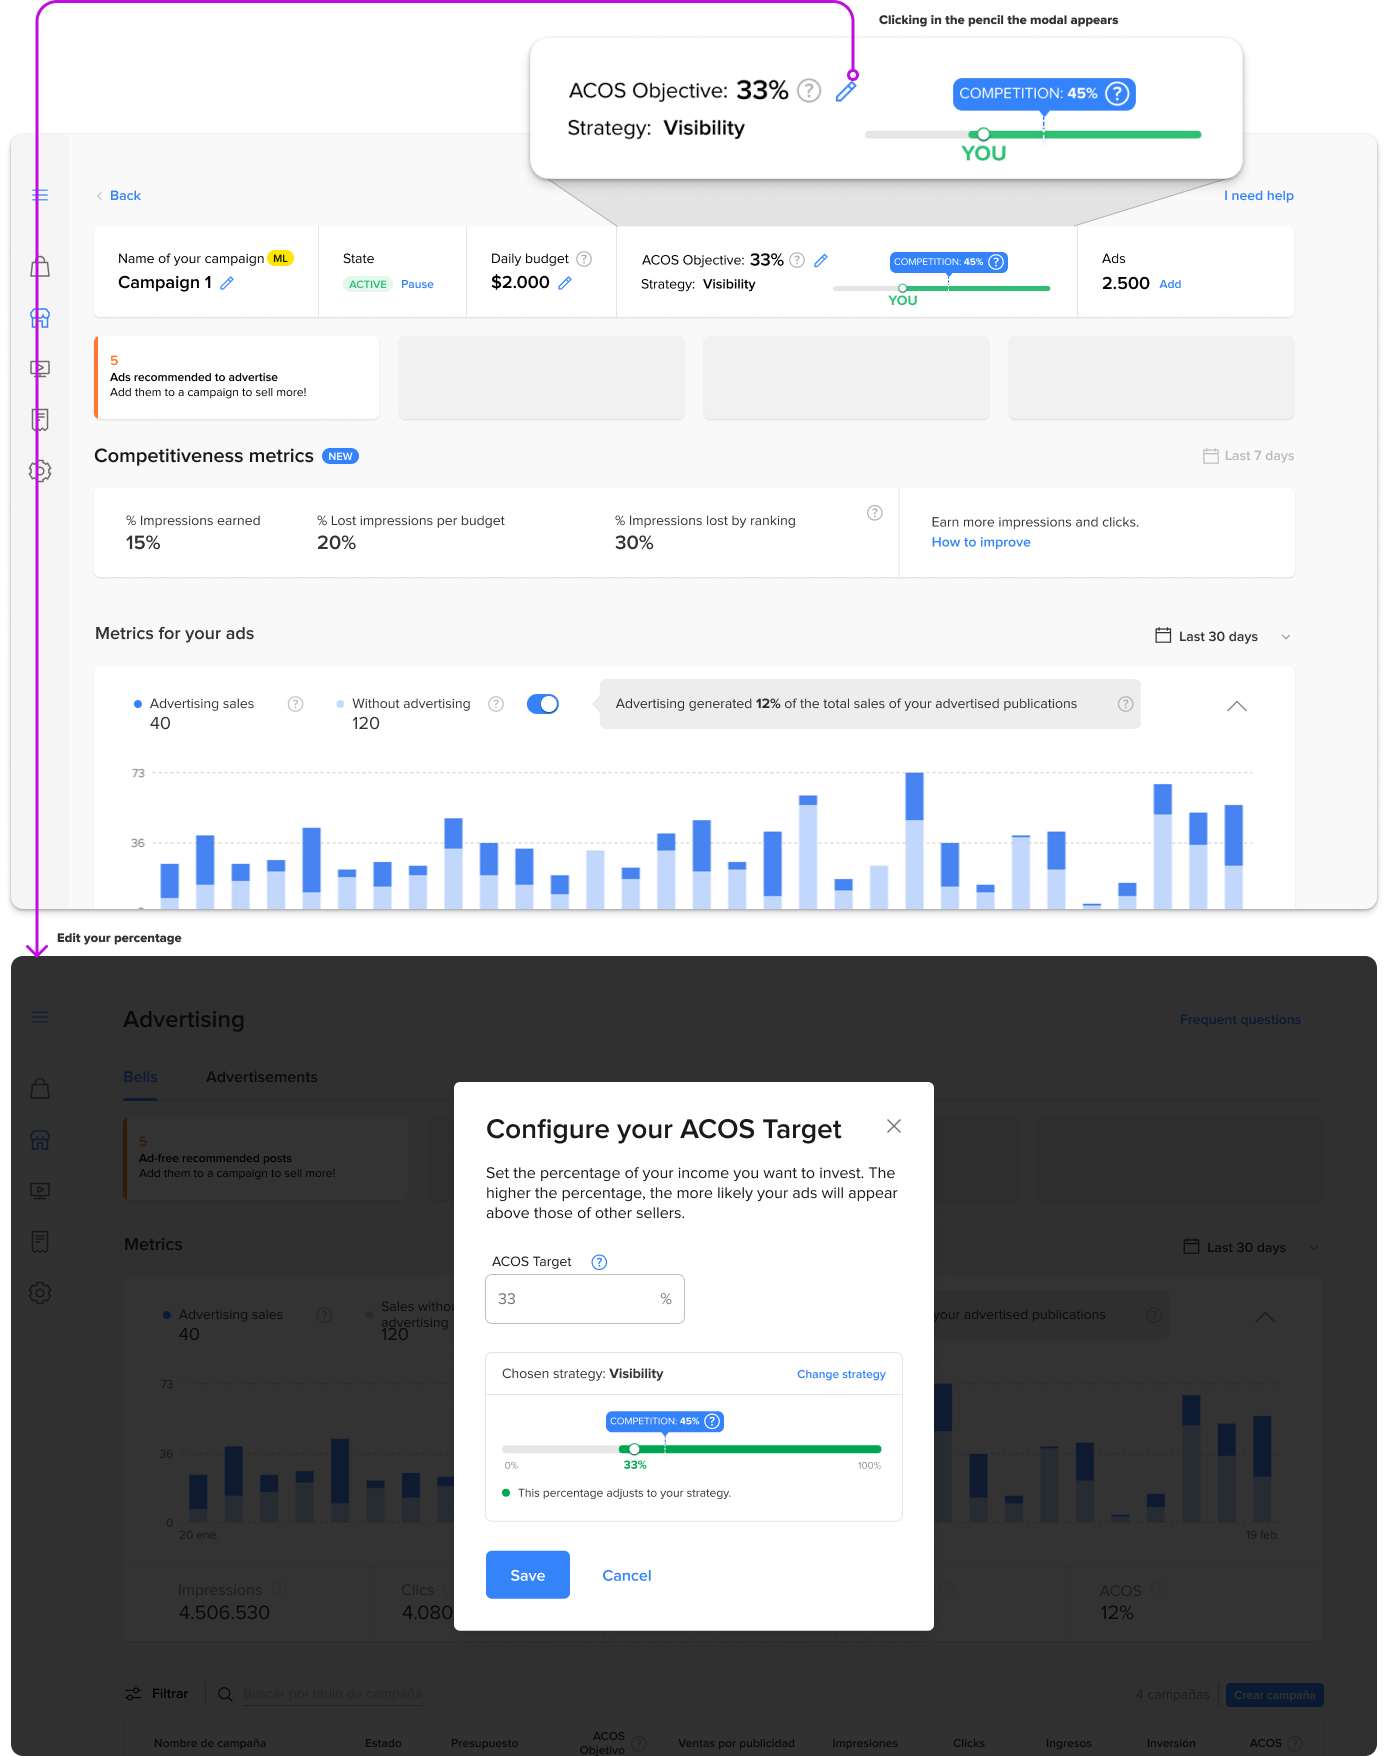
Task: Toggle the Without advertising switch
Action: 543,704
